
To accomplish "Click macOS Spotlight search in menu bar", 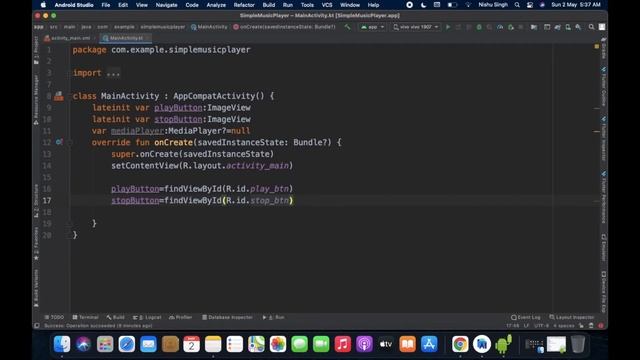I will 517,5.
